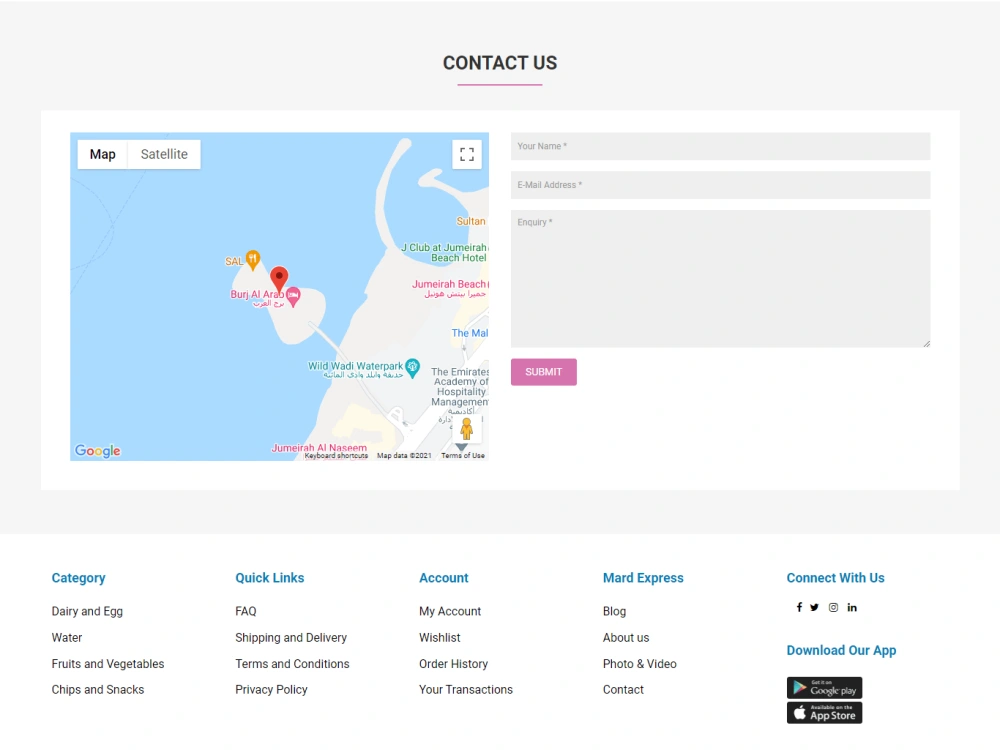Open the FAQ link
Screen dimensions: 1000x750
pyautogui.click(x=246, y=611)
